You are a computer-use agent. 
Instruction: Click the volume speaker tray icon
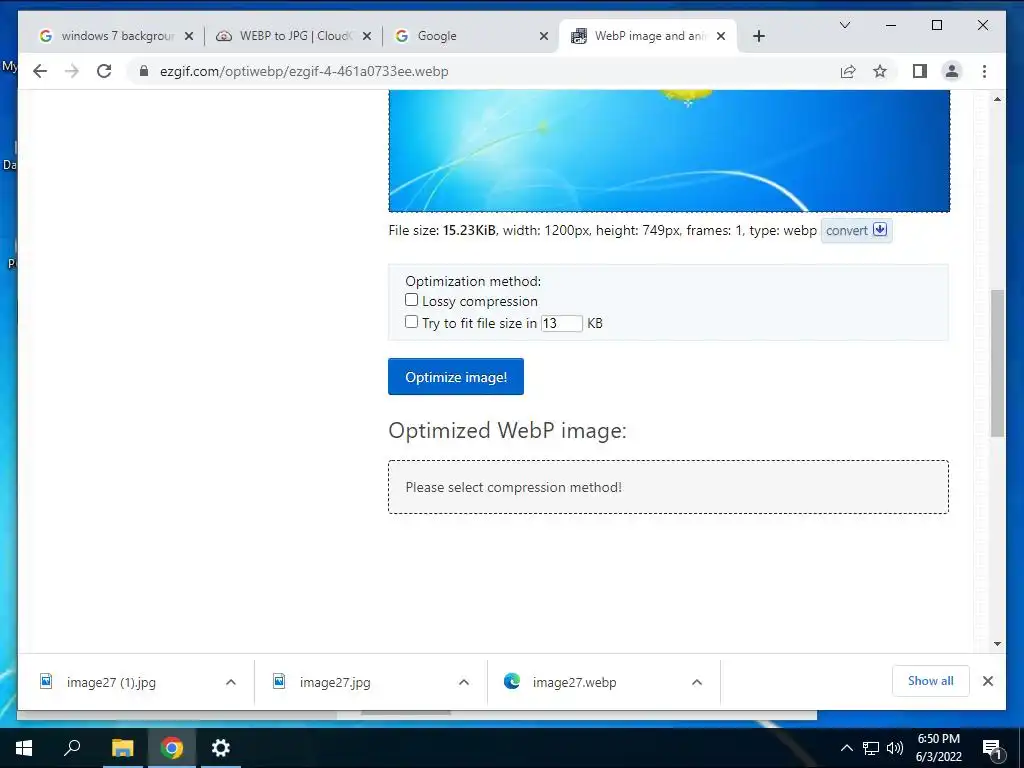(895, 748)
